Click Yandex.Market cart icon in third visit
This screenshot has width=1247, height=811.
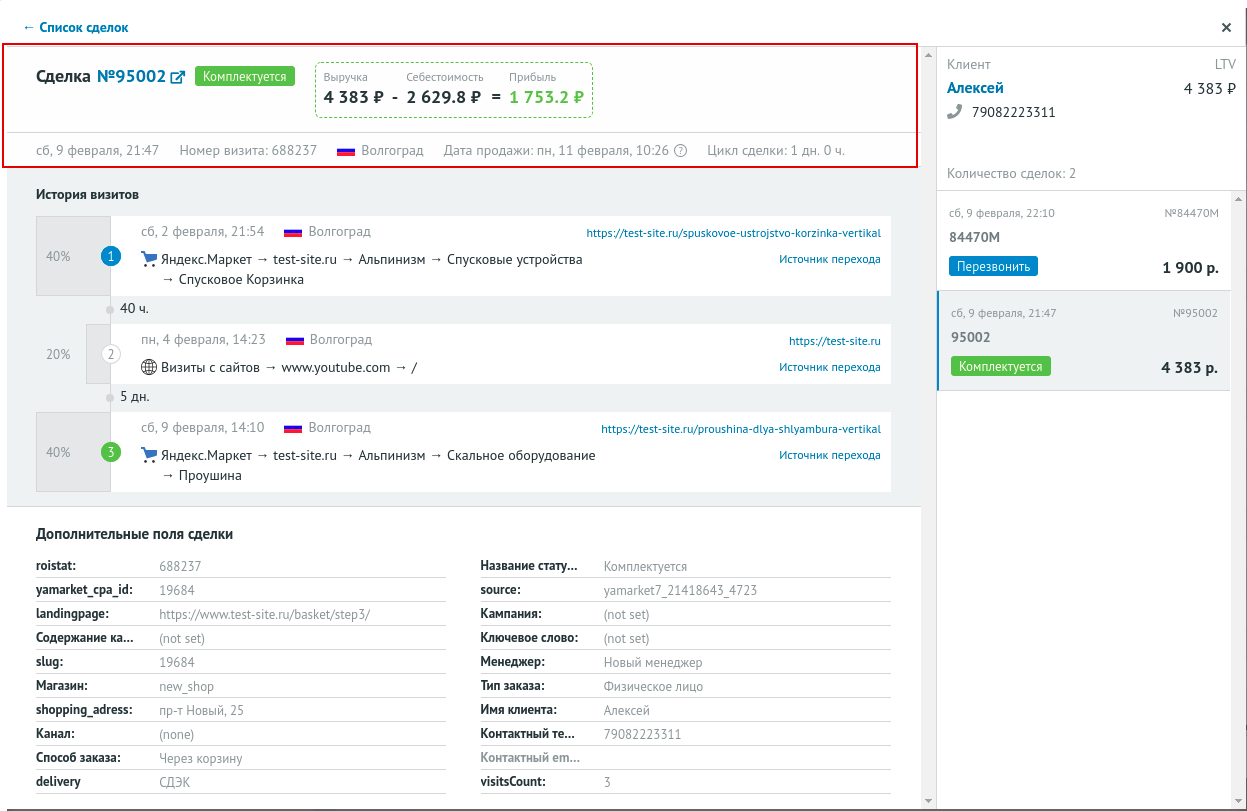pos(149,455)
